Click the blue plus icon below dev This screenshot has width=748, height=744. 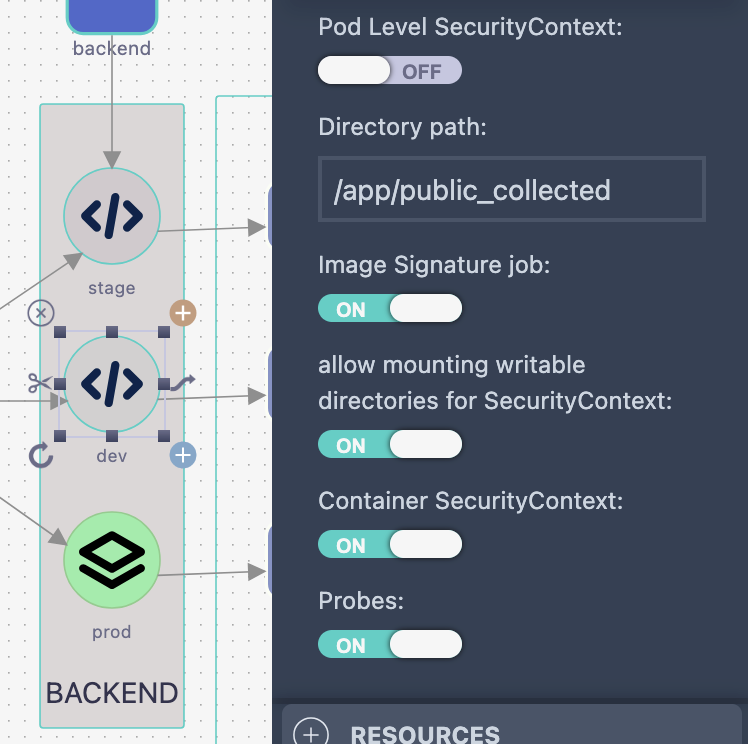tap(182, 456)
